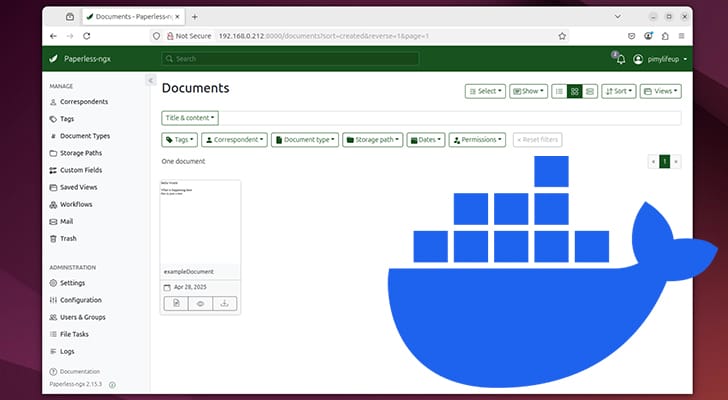Screen dimensions: 728x400
Task: Click the previous page arrow
Action: [x=654, y=161]
